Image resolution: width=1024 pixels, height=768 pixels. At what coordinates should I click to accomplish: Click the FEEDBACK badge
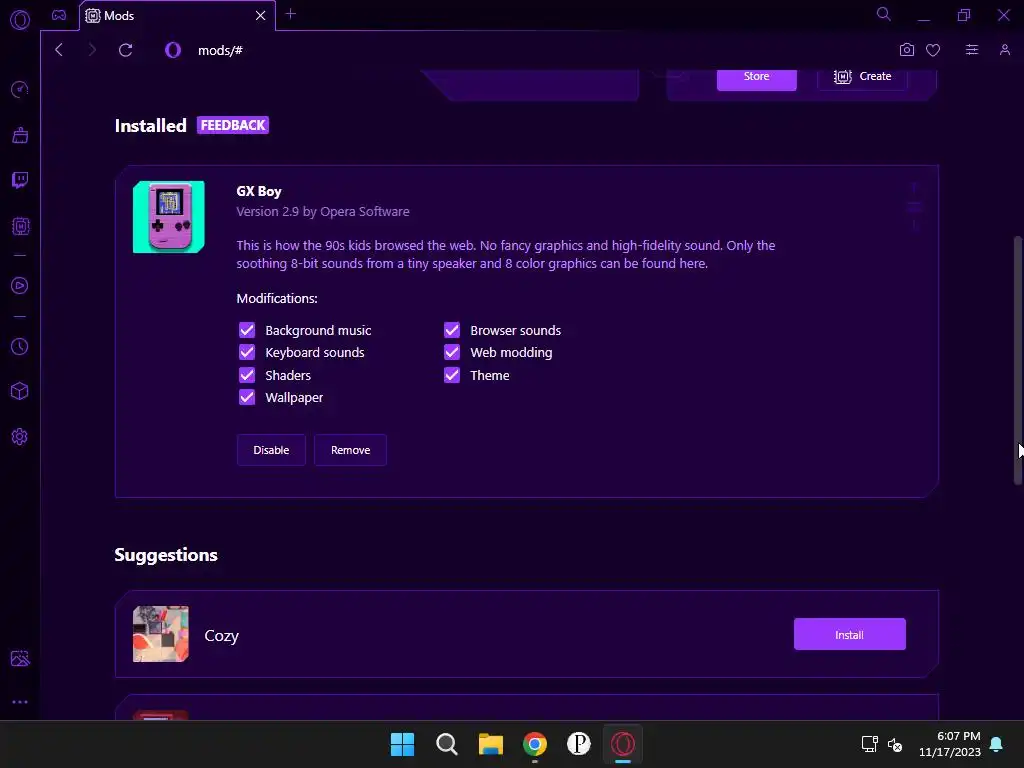point(233,125)
